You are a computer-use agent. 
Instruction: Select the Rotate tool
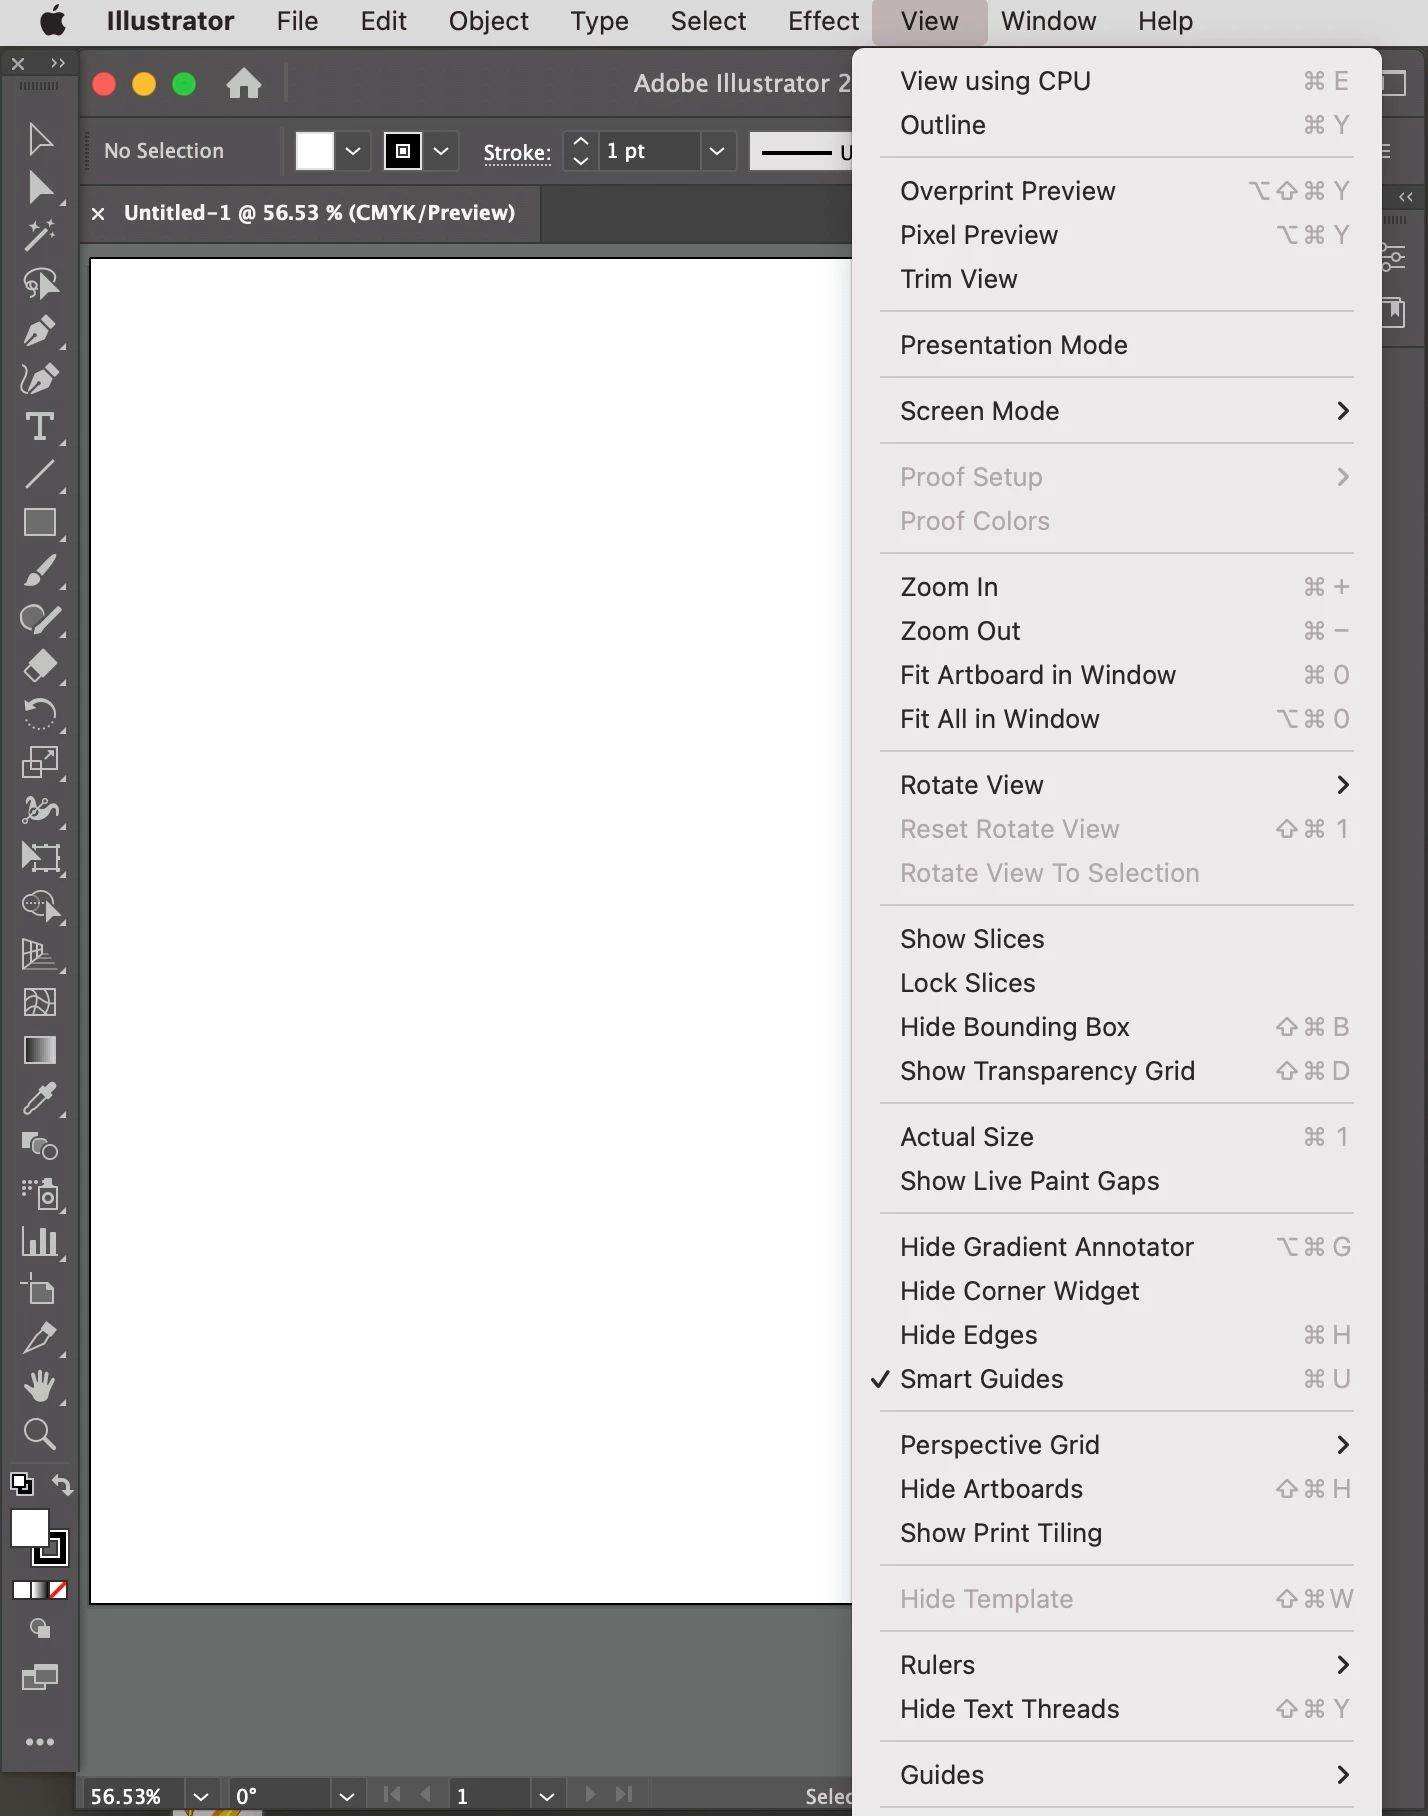(40, 714)
